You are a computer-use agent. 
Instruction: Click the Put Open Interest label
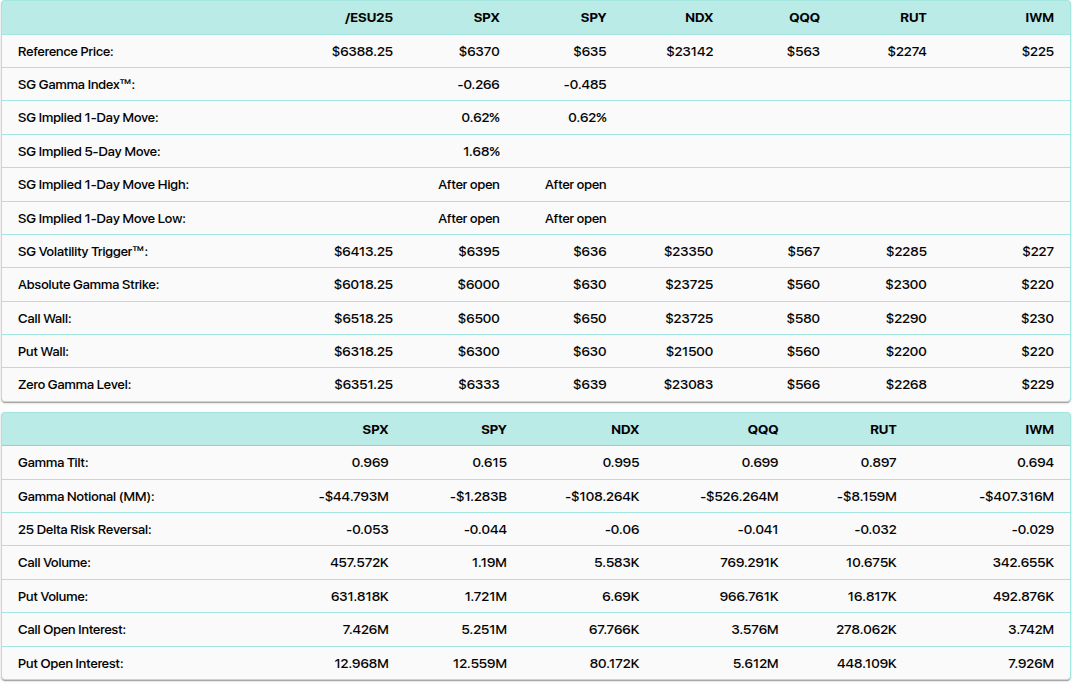(x=70, y=664)
